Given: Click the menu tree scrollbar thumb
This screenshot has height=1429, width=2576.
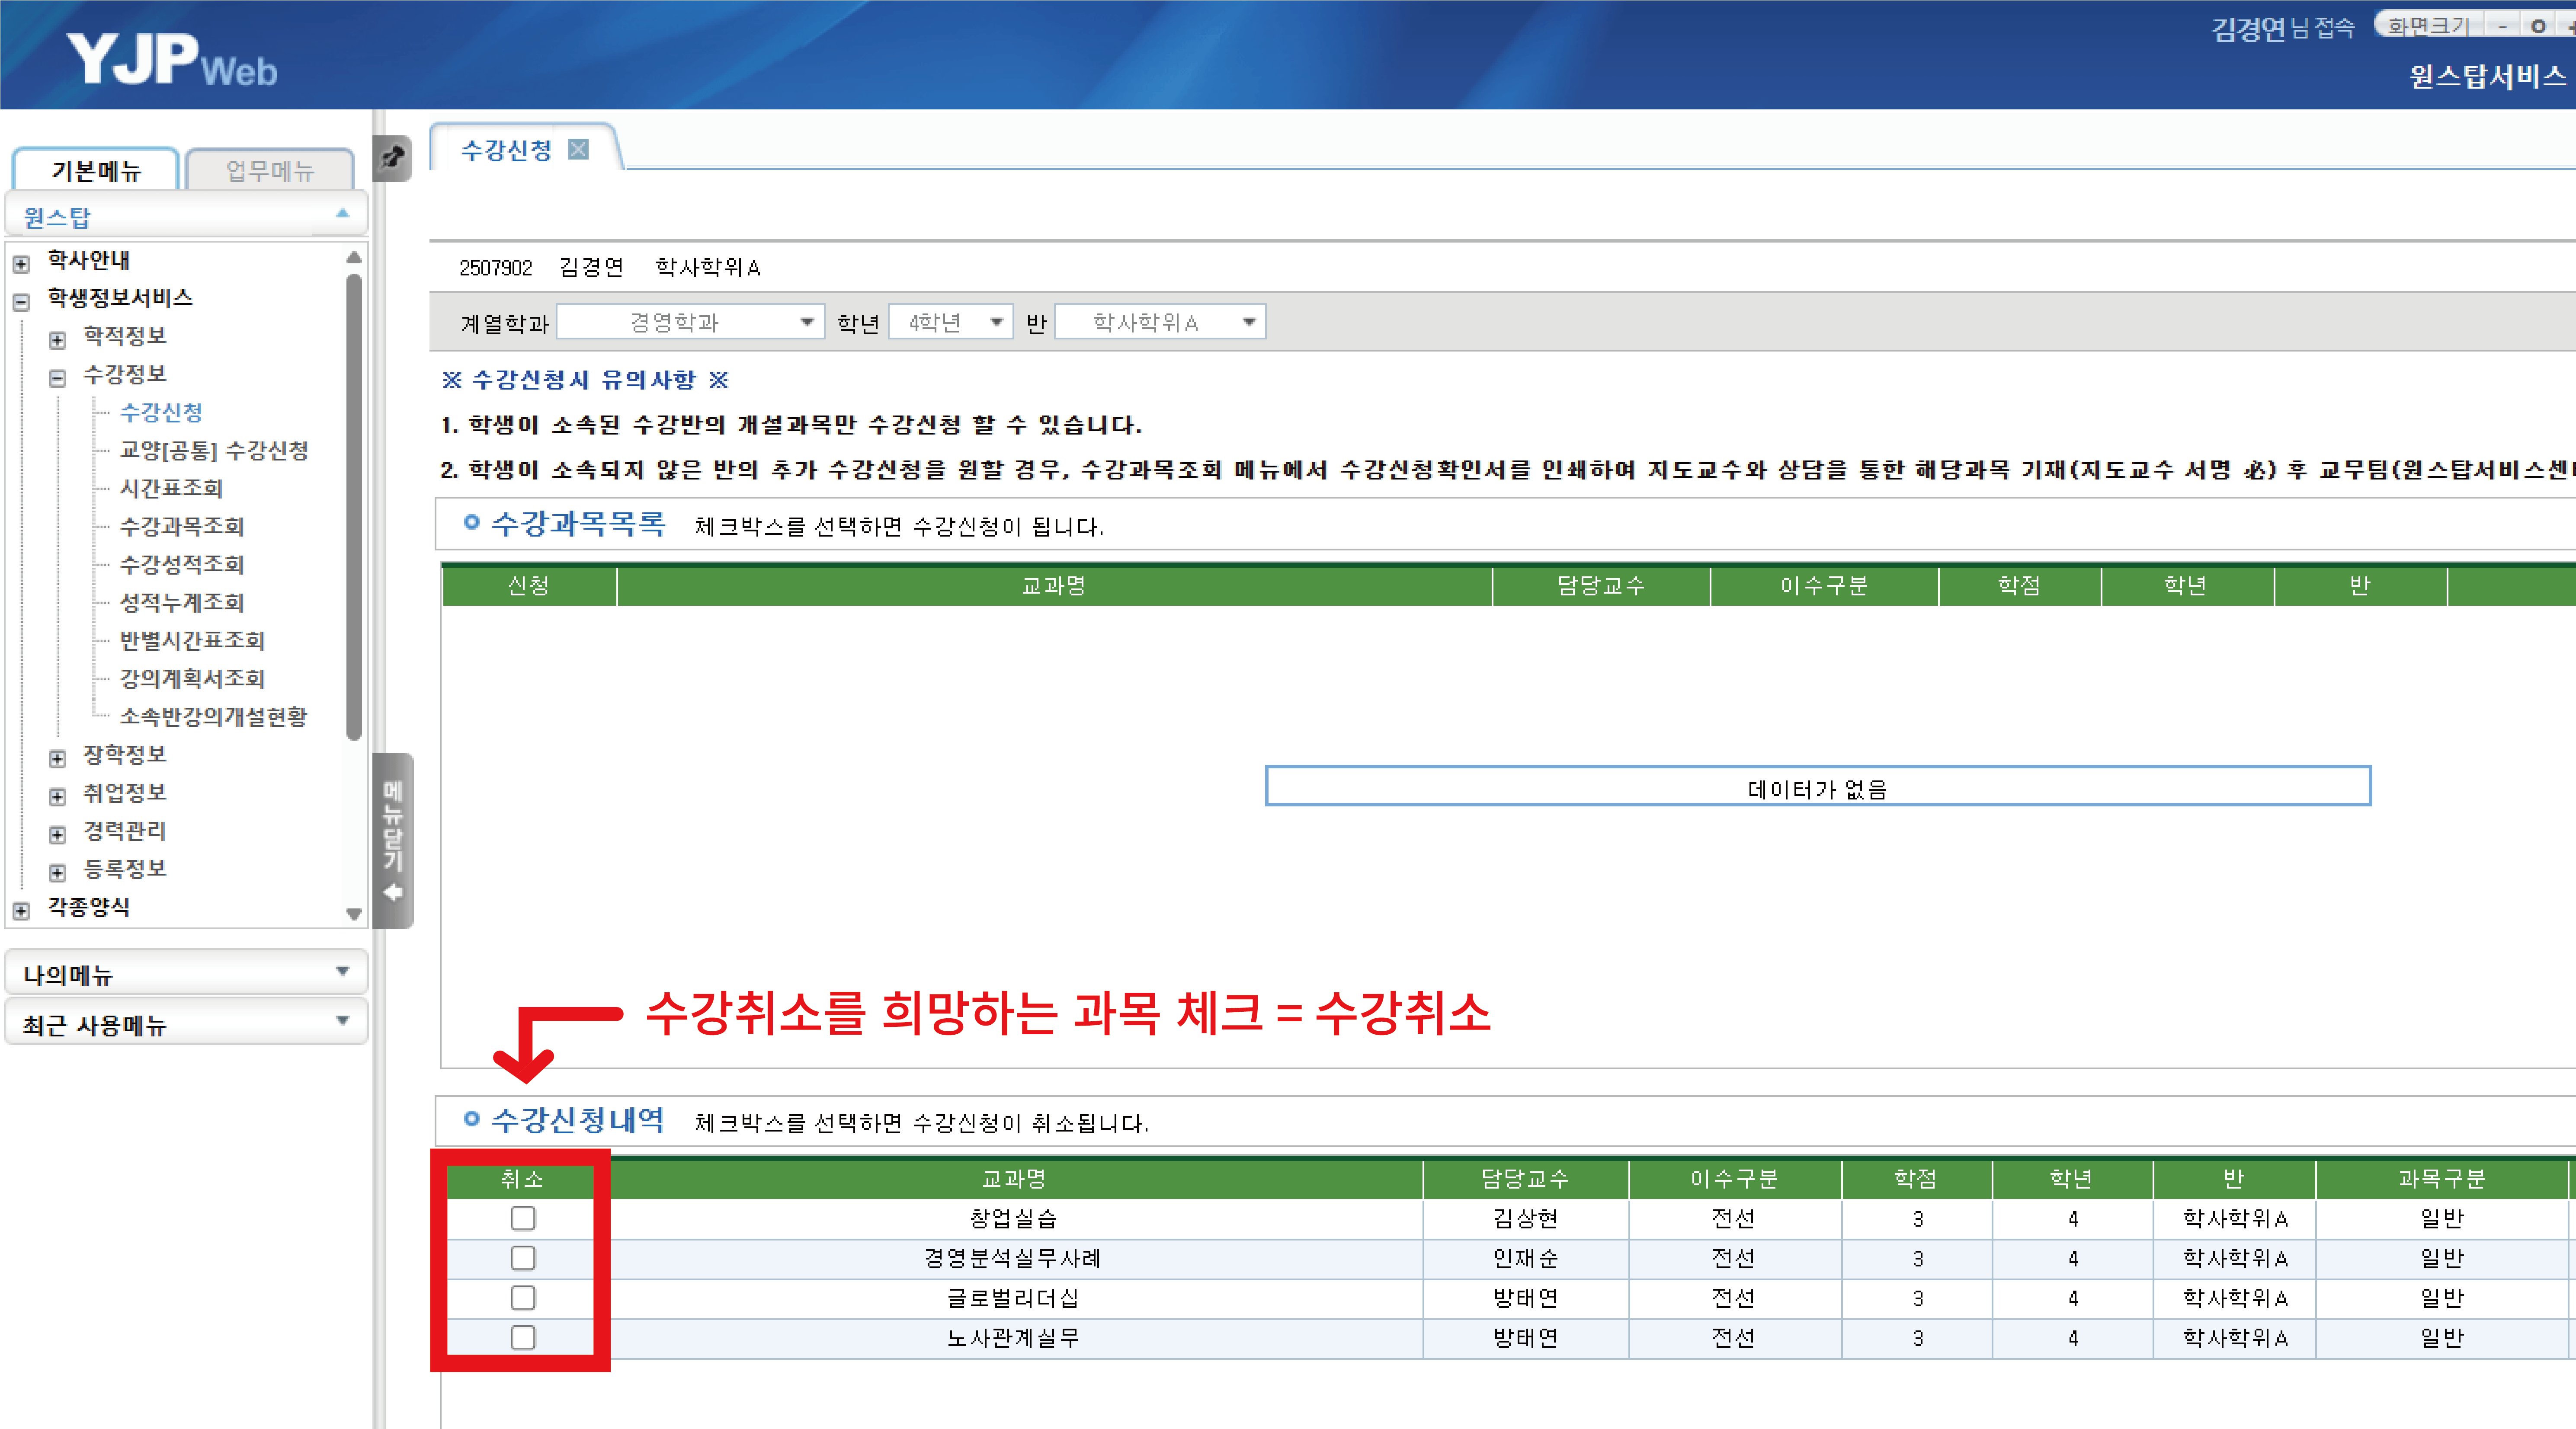Looking at the screenshot, I should click(x=354, y=507).
